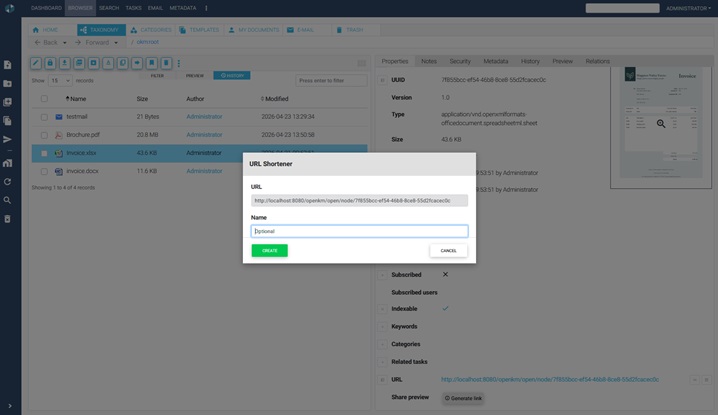Click the pencil edit toolbar icon
The height and width of the screenshot is (415, 718).
[36, 63]
